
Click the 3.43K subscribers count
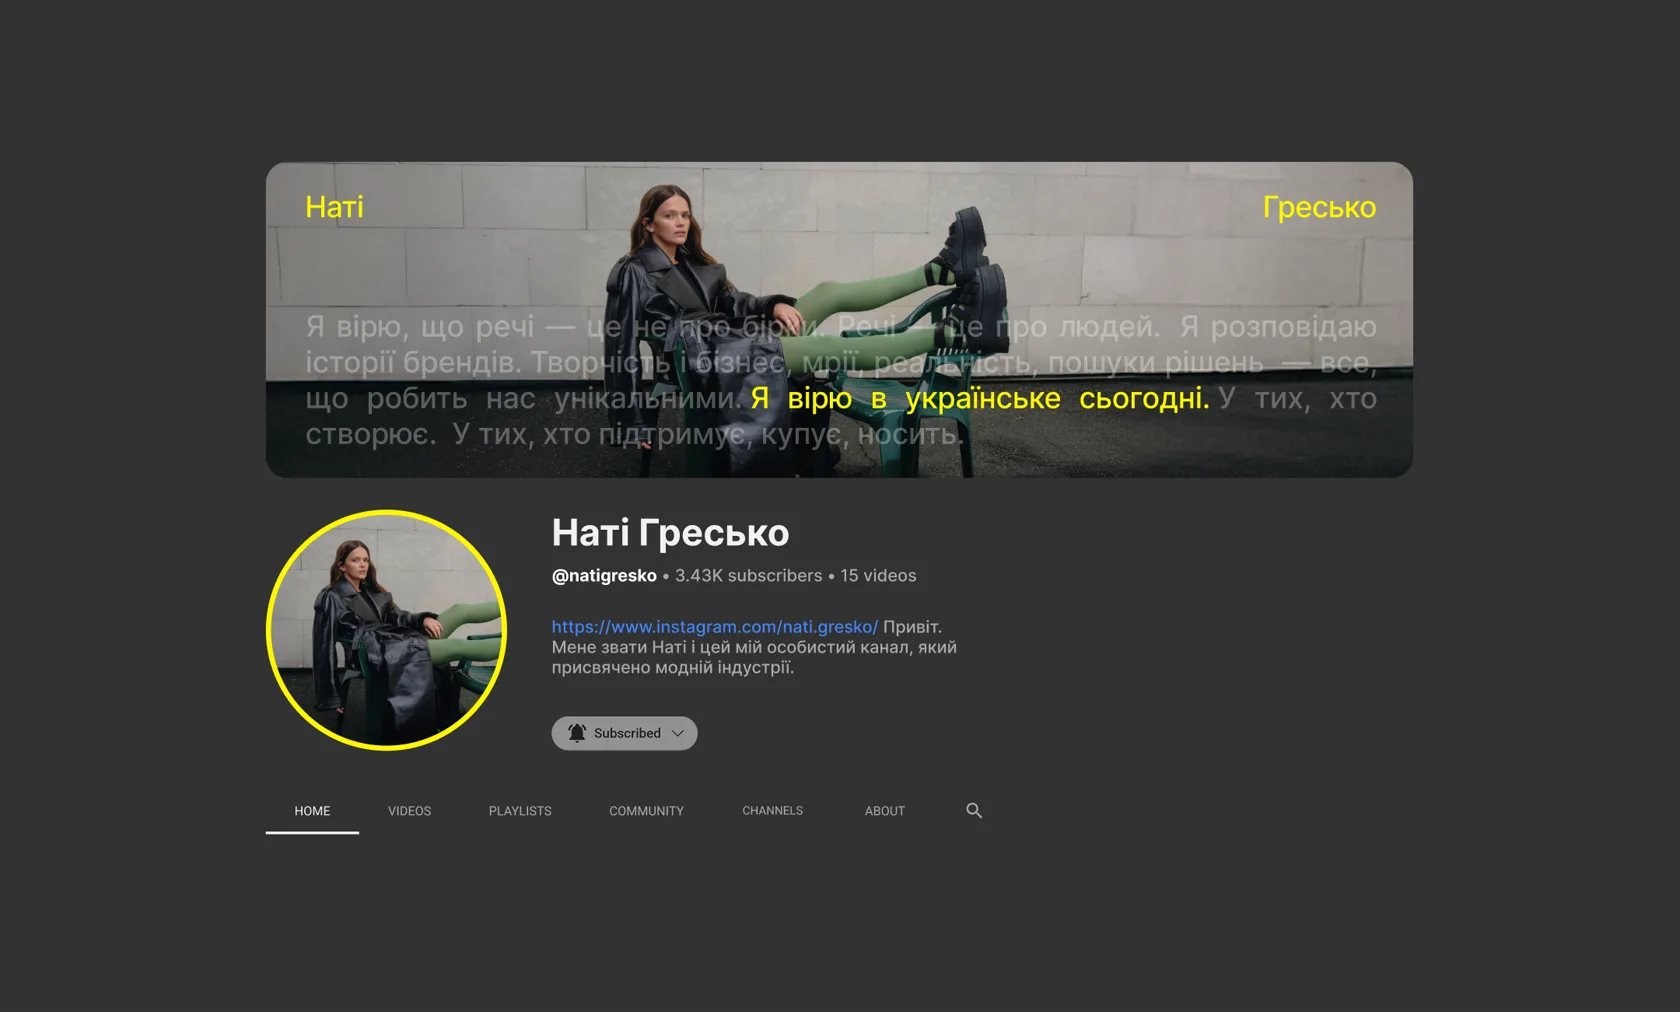[x=748, y=576]
